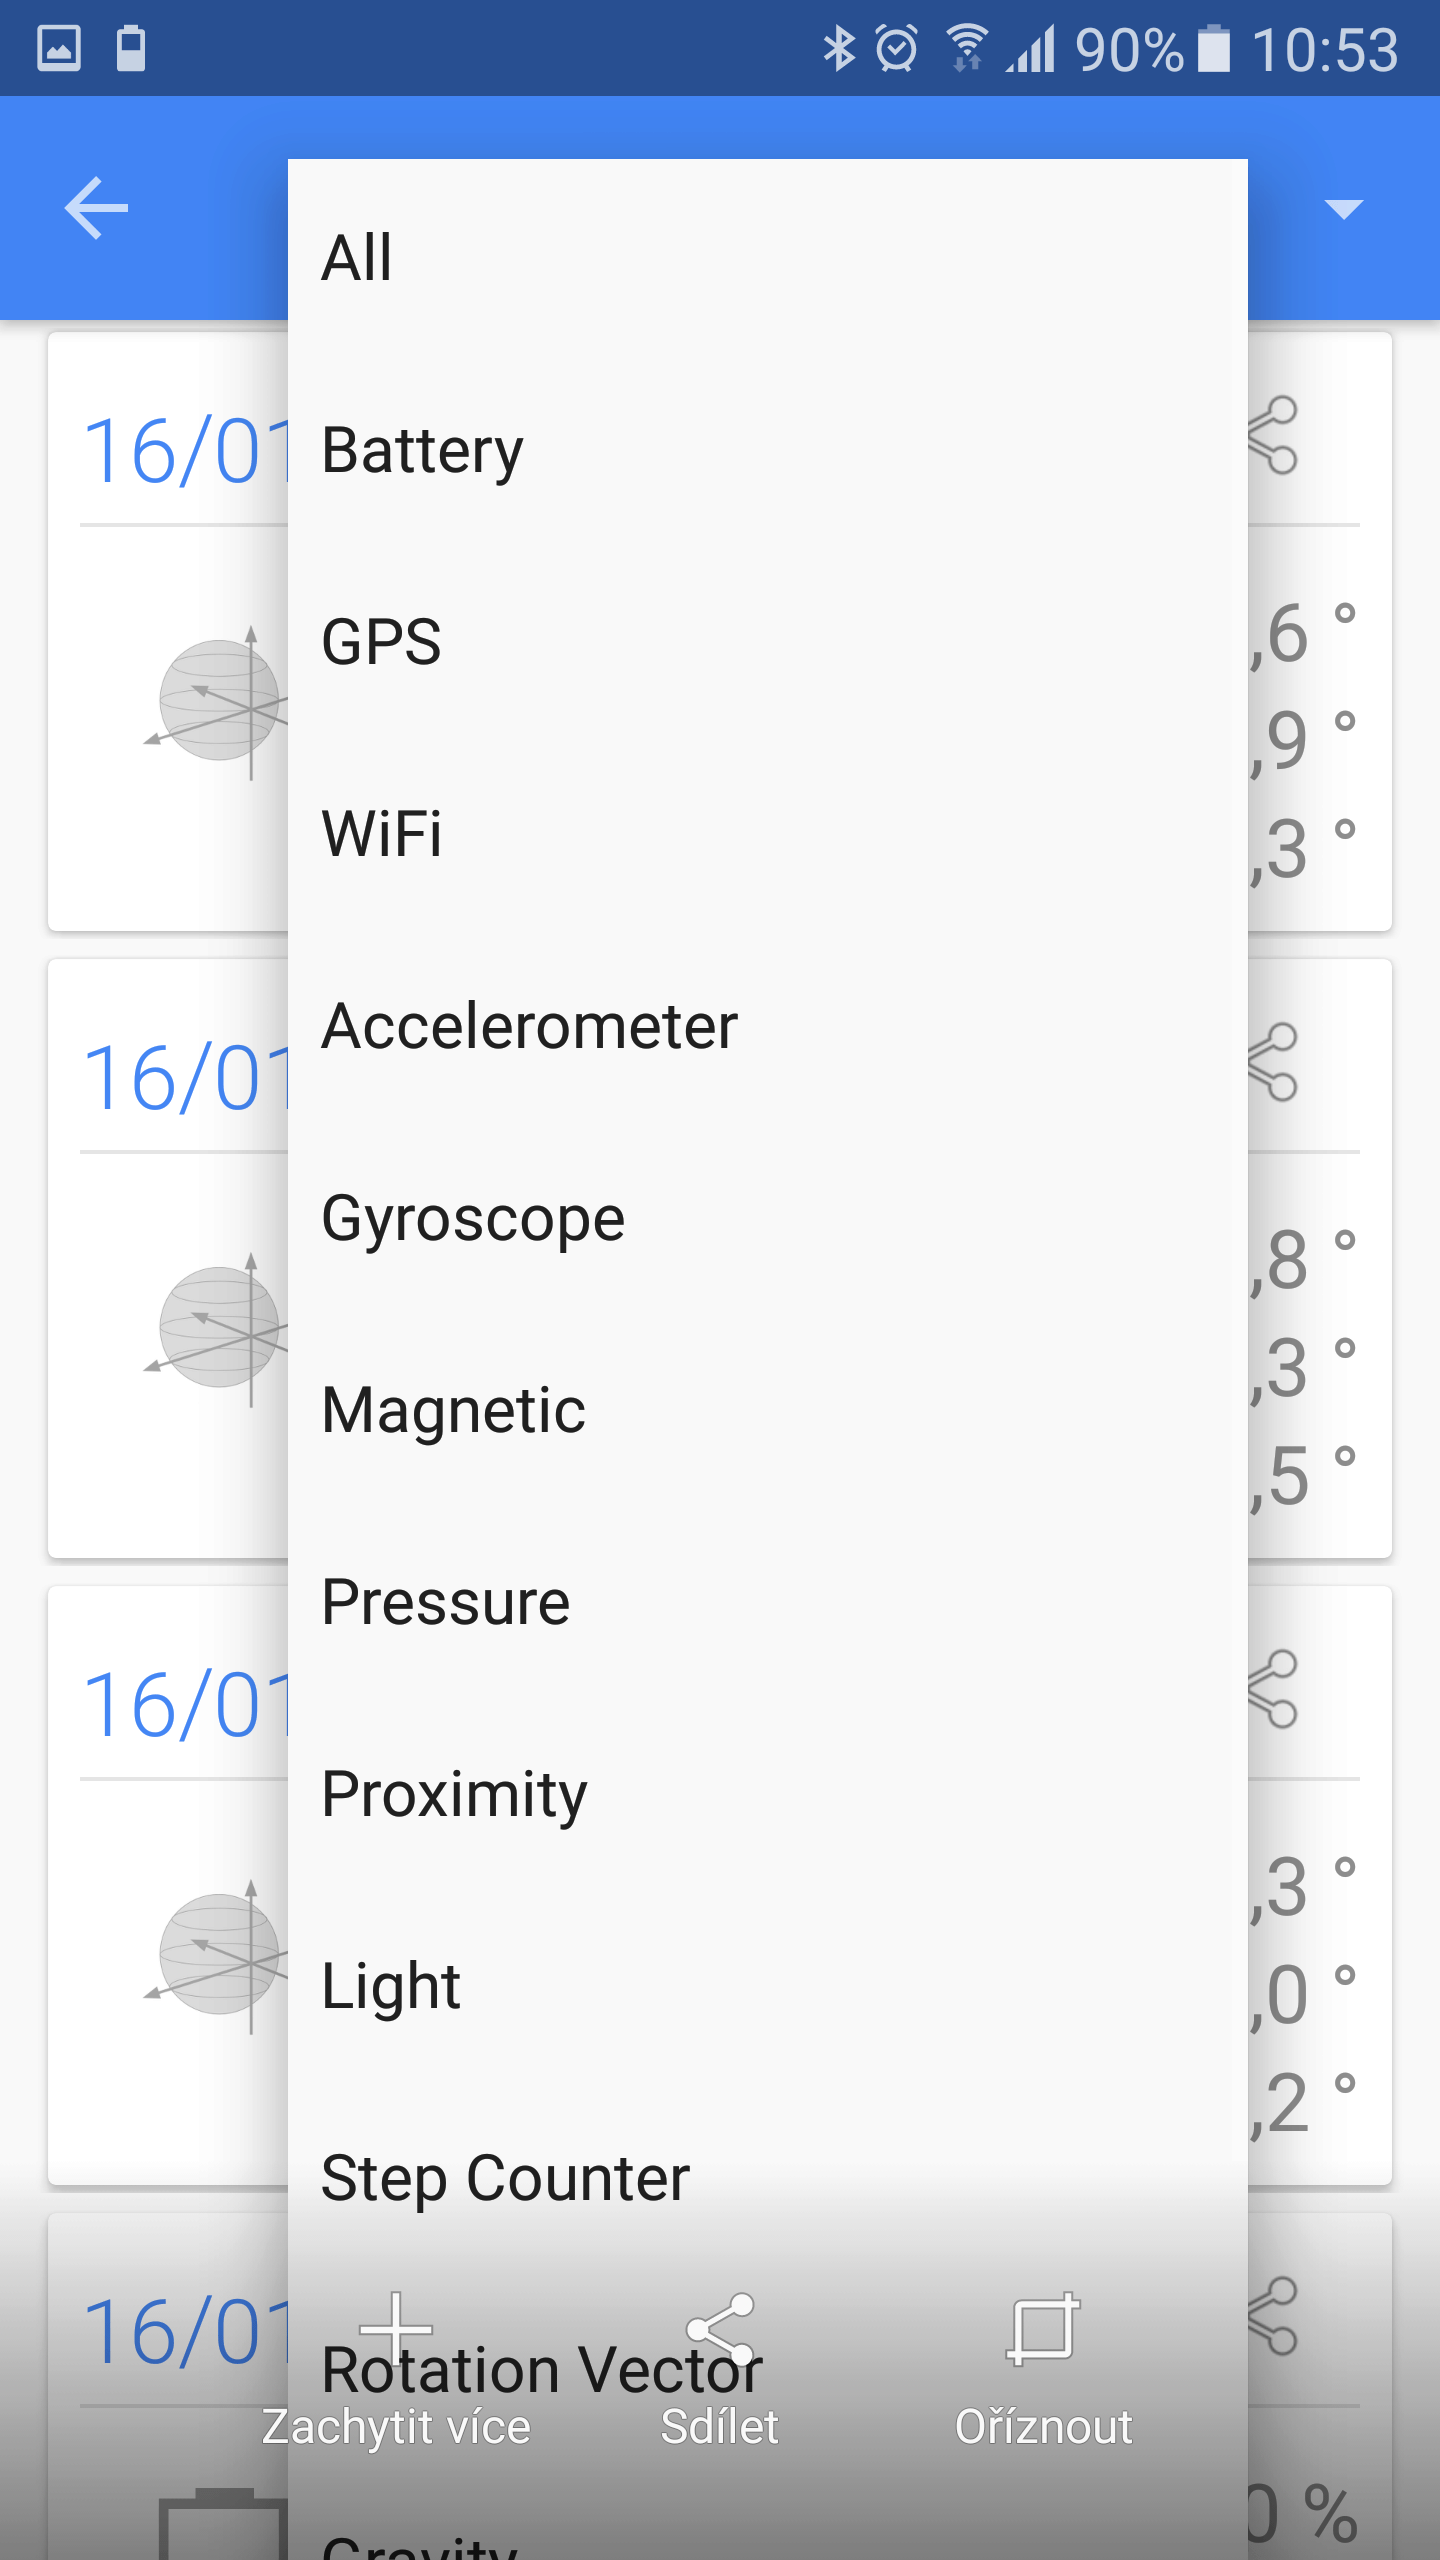Select Proximity in the dropdown list
Image resolution: width=1440 pixels, height=2560 pixels.
coord(454,1794)
